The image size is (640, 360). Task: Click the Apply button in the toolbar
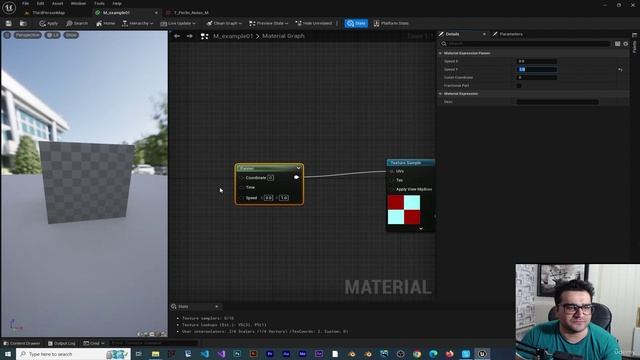point(49,23)
